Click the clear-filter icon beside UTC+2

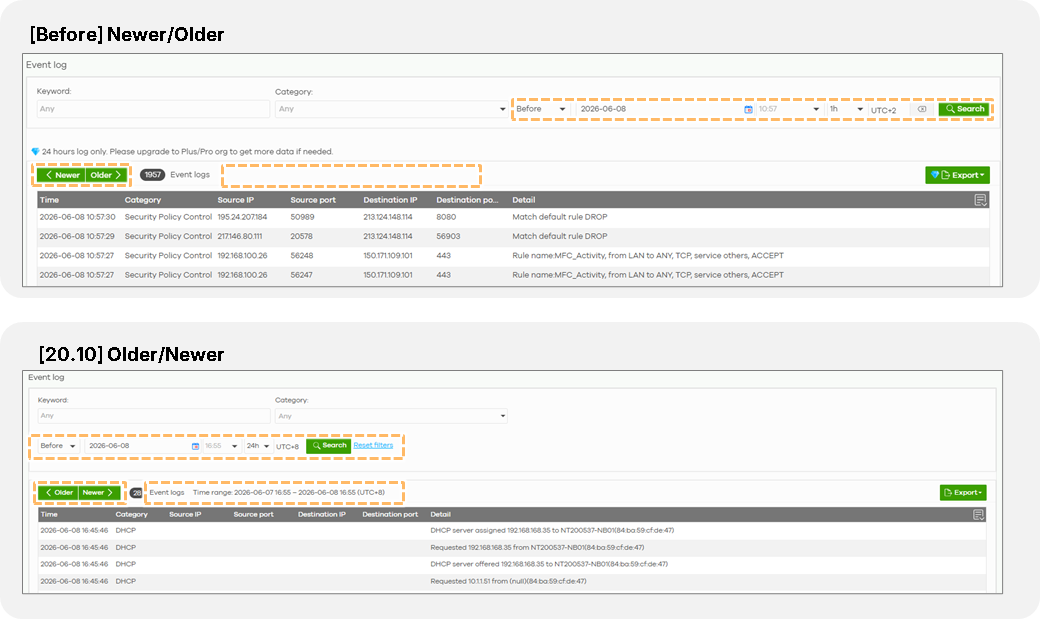coord(922,109)
